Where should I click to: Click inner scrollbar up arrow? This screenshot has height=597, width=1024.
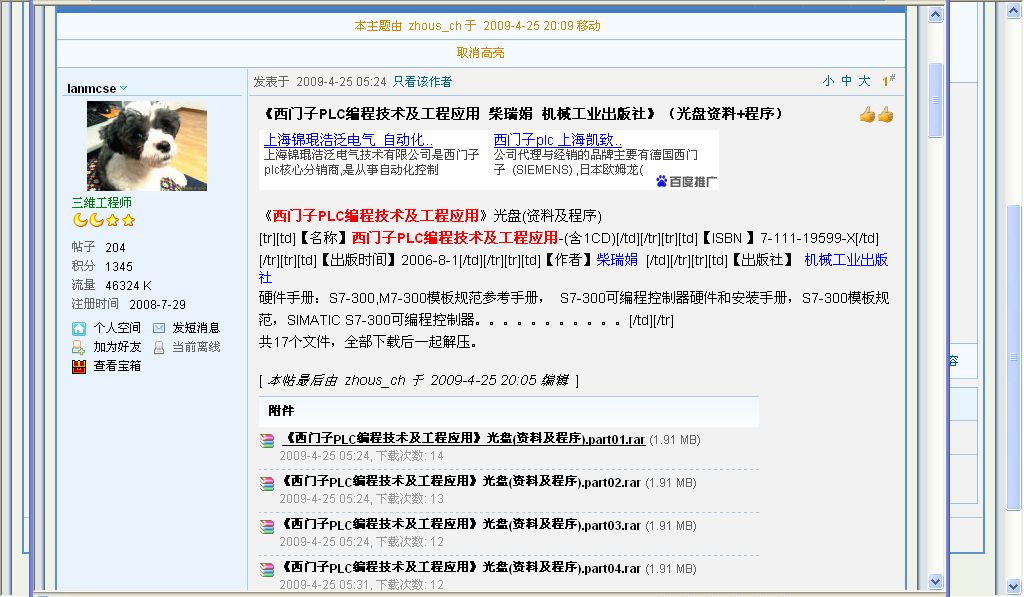tap(935, 14)
